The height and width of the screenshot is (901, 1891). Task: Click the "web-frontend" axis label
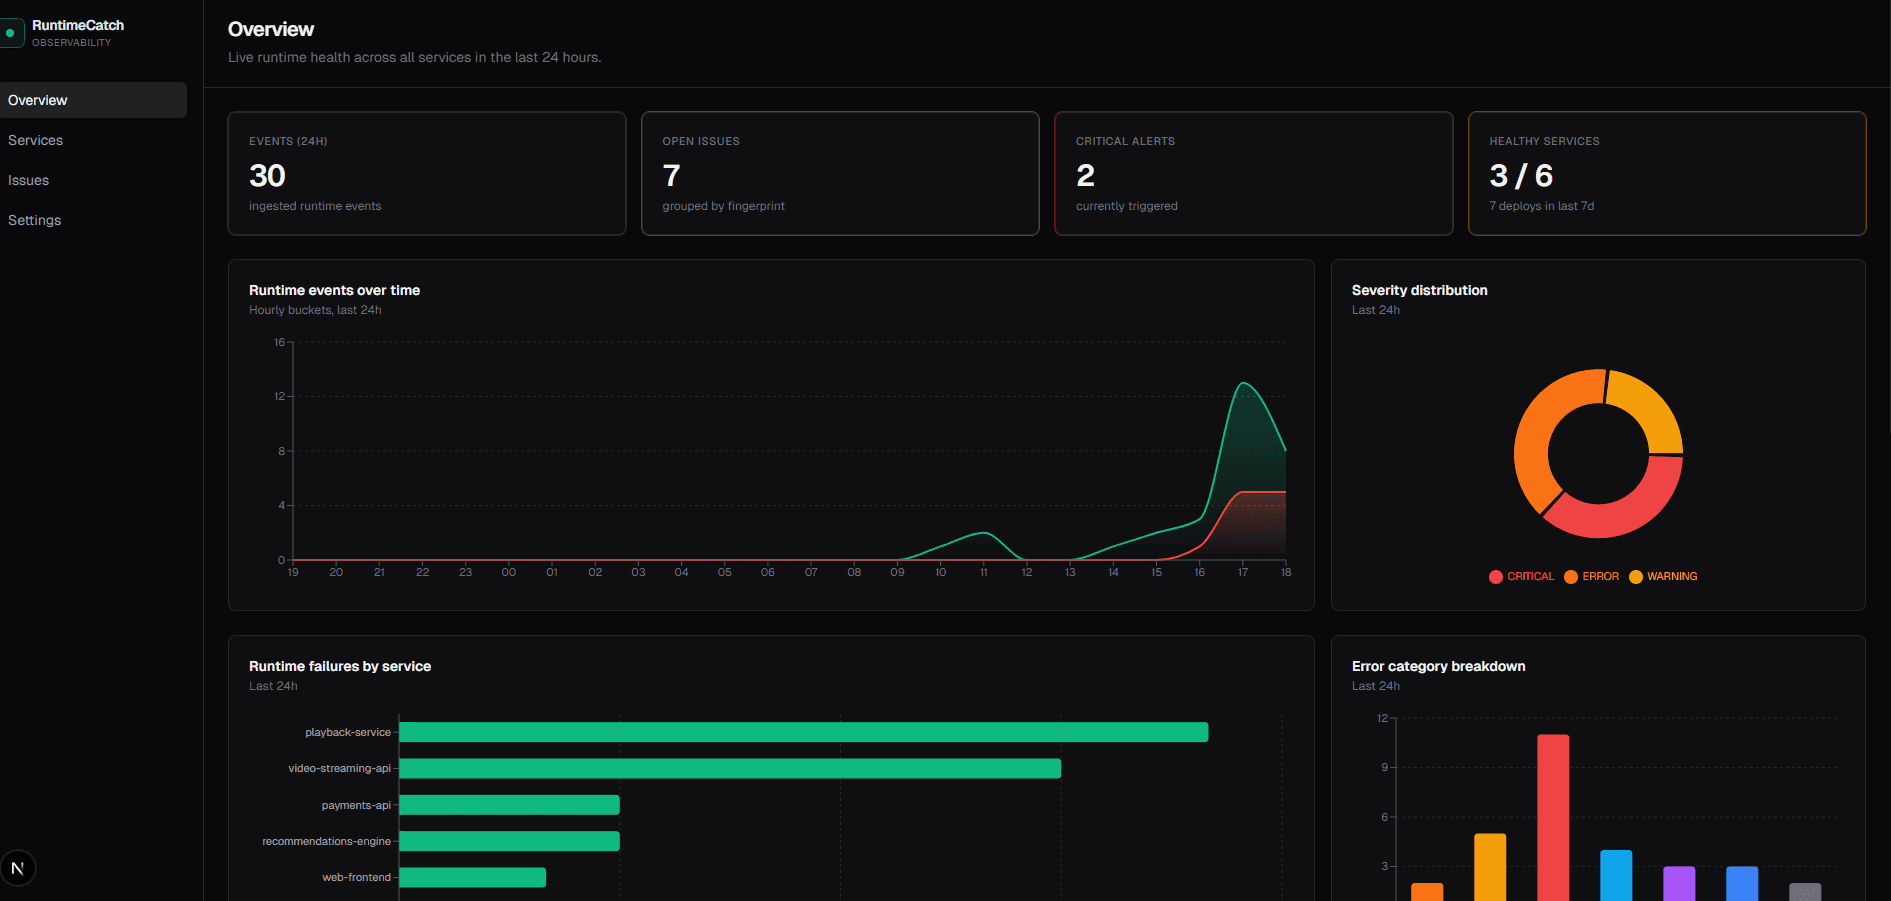(356, 877)
